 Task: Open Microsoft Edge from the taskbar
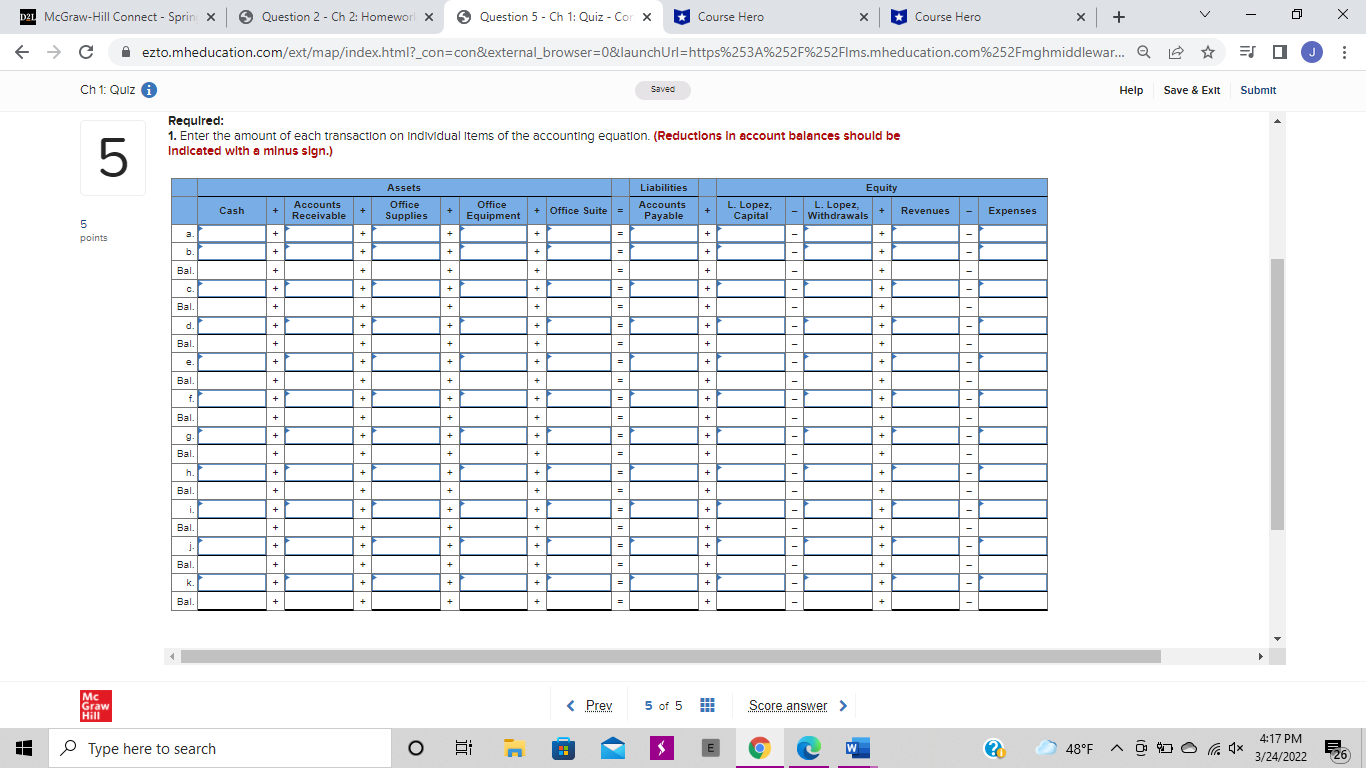[x=808, y=748]
